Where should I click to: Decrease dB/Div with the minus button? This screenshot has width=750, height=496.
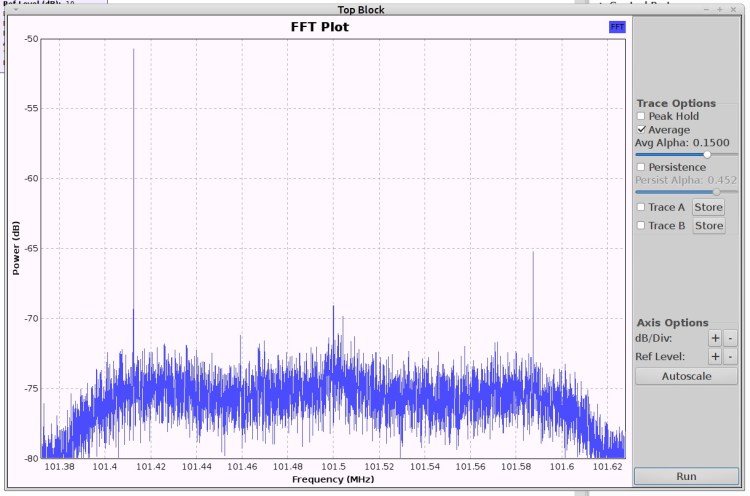(730, 339)
